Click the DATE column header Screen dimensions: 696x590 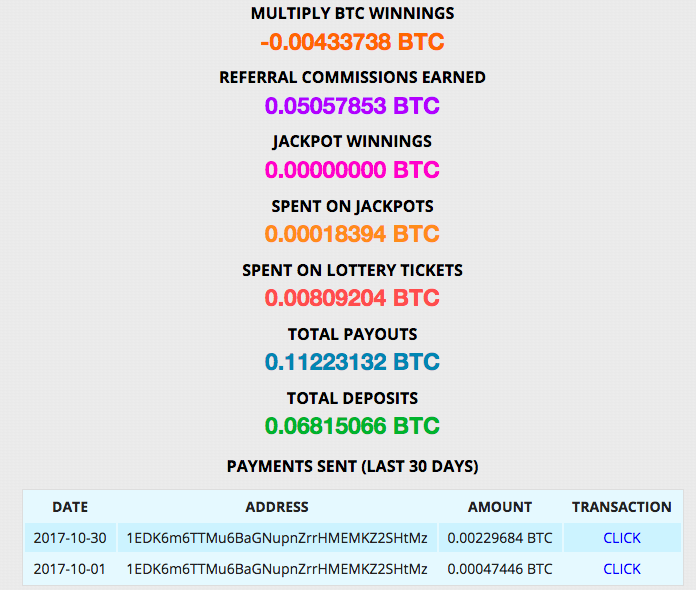click(70, 507)
